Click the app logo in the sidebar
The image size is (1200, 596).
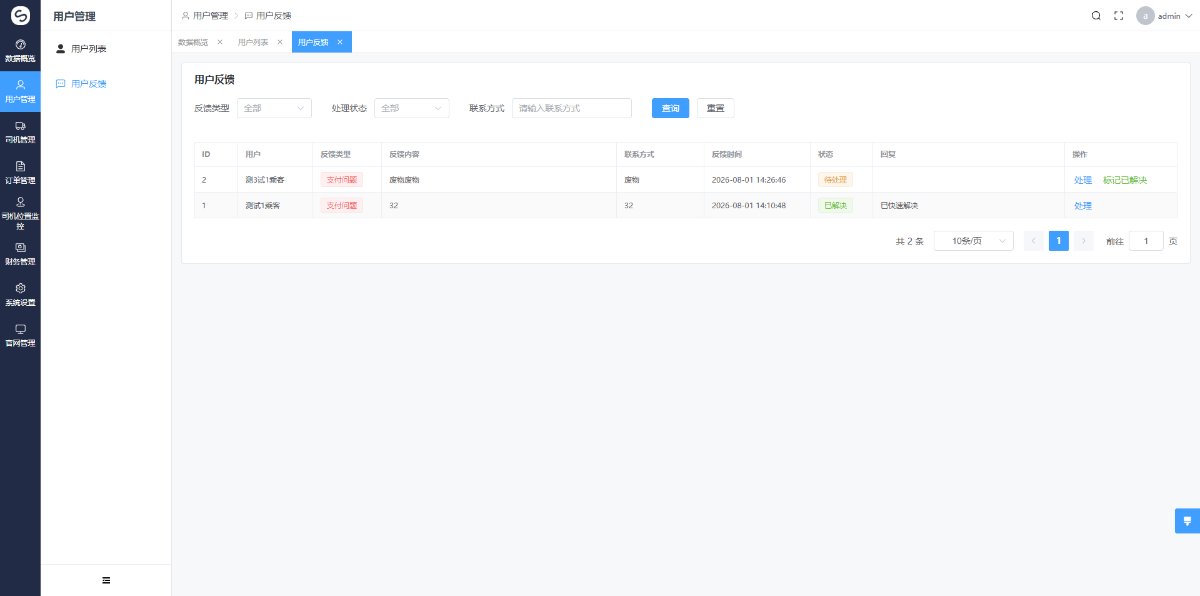pos(20,15)
